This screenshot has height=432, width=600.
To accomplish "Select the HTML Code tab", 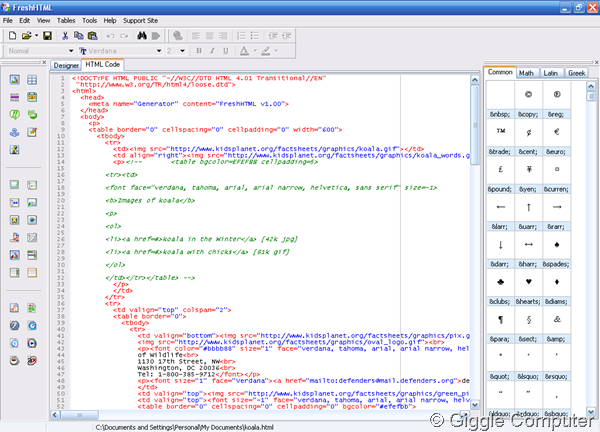I will (103, 65).
